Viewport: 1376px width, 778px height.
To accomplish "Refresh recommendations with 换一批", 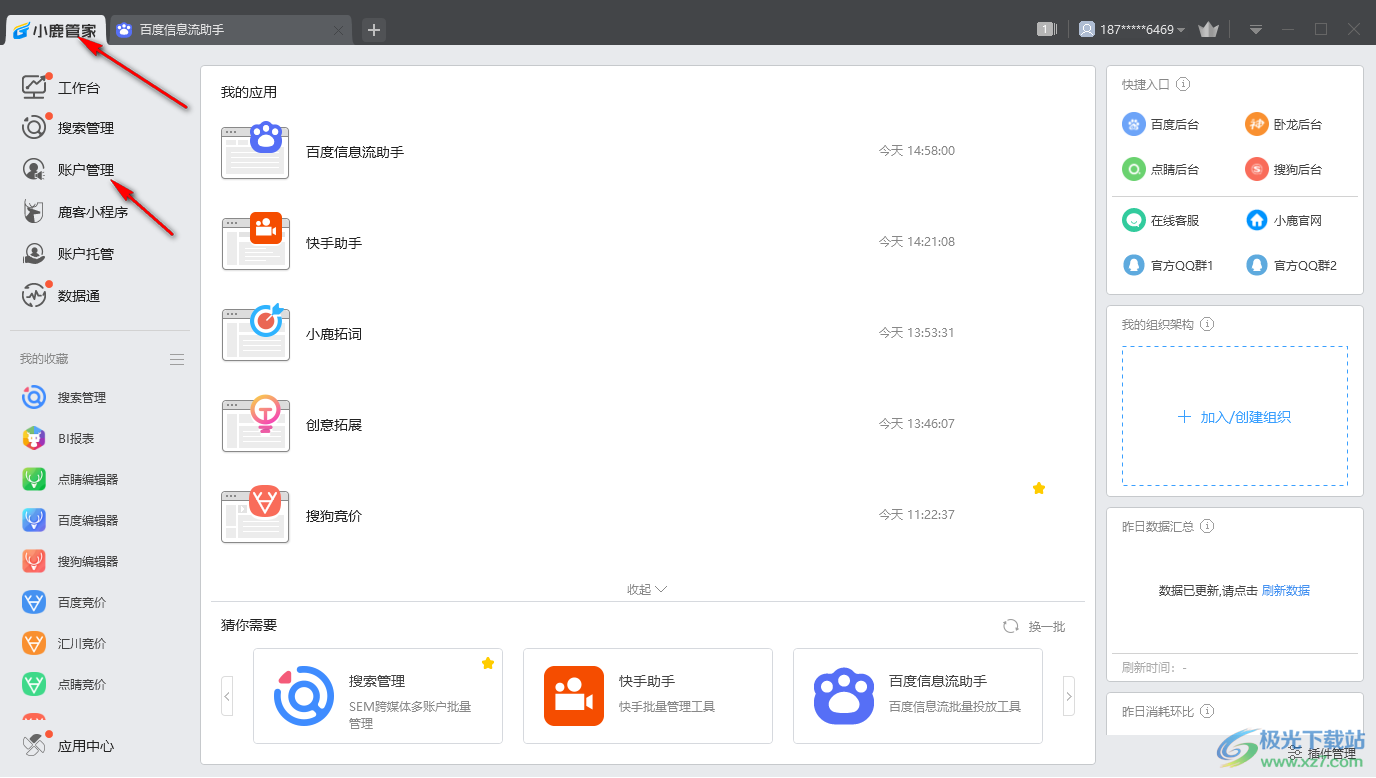I will 1035,626.
